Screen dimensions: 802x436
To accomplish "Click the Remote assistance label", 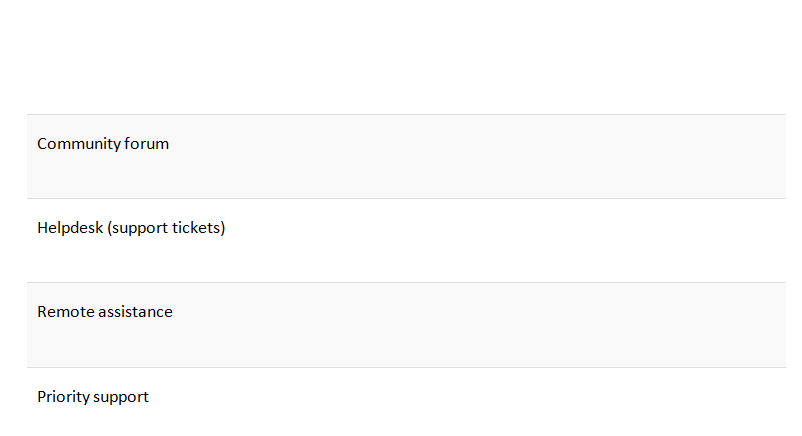I will coord(105,312).
